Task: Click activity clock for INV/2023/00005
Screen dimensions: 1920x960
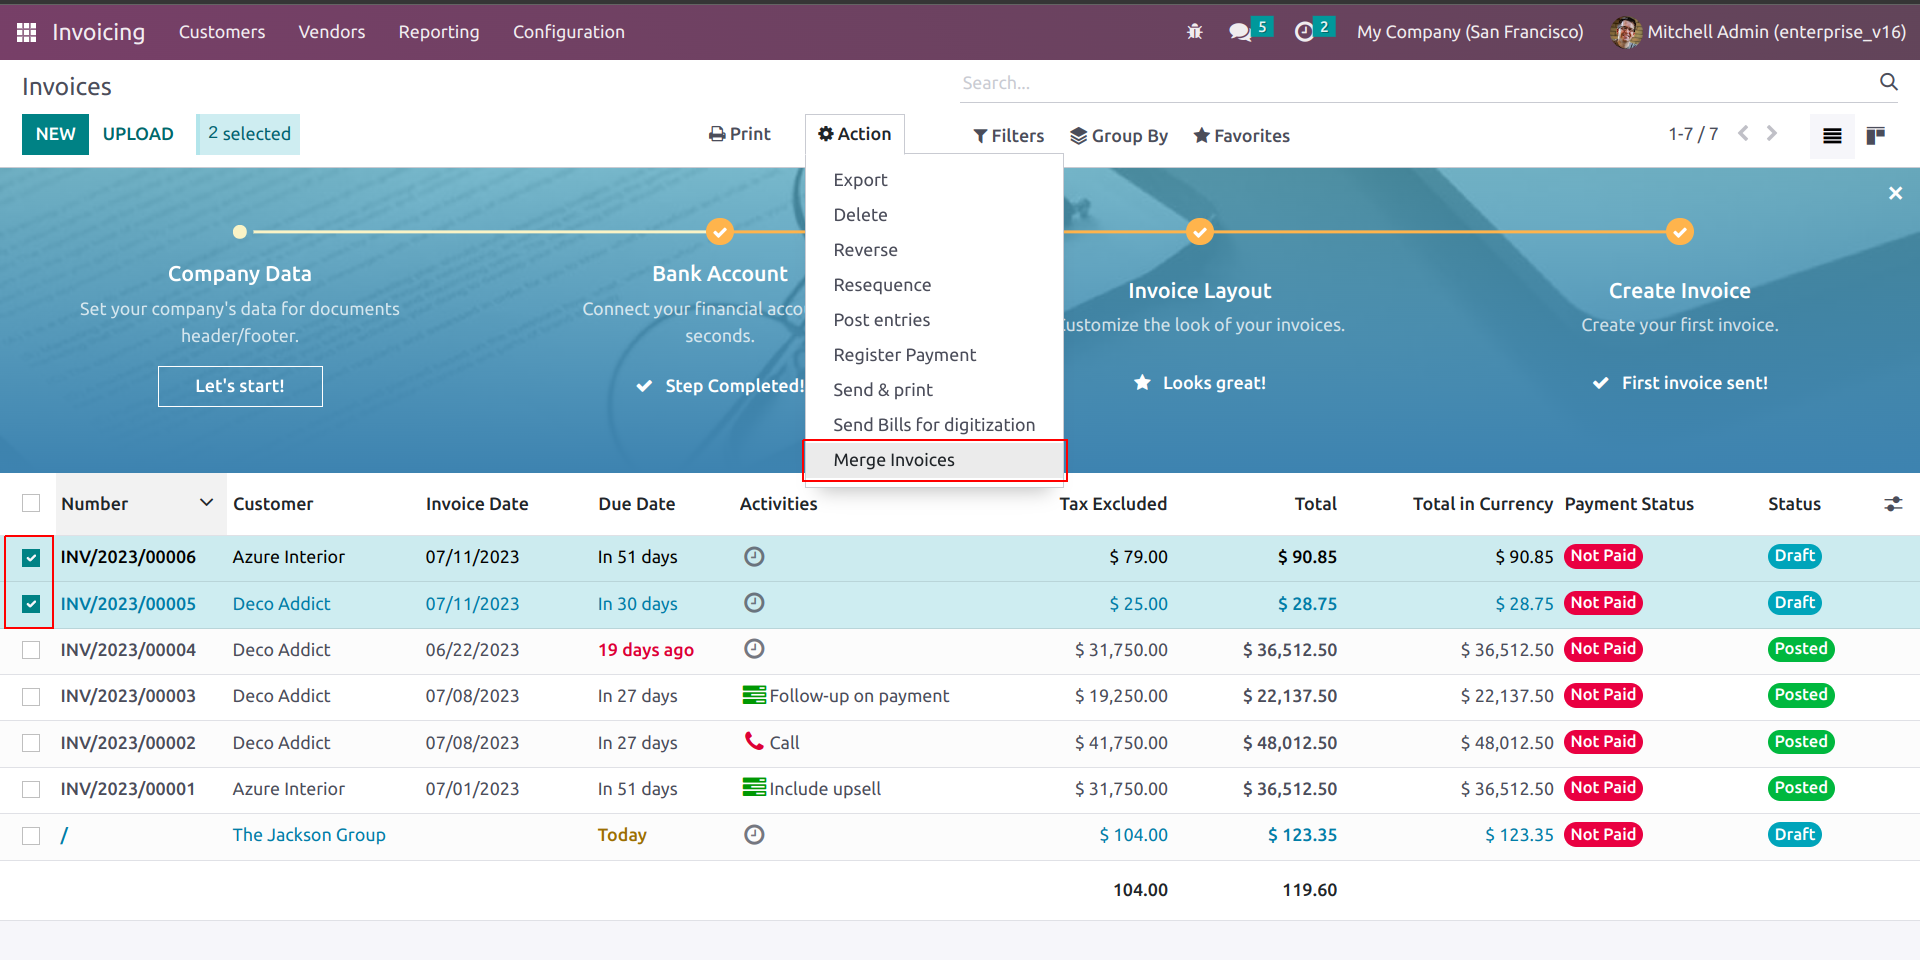Action: click(x=754, y=603)
